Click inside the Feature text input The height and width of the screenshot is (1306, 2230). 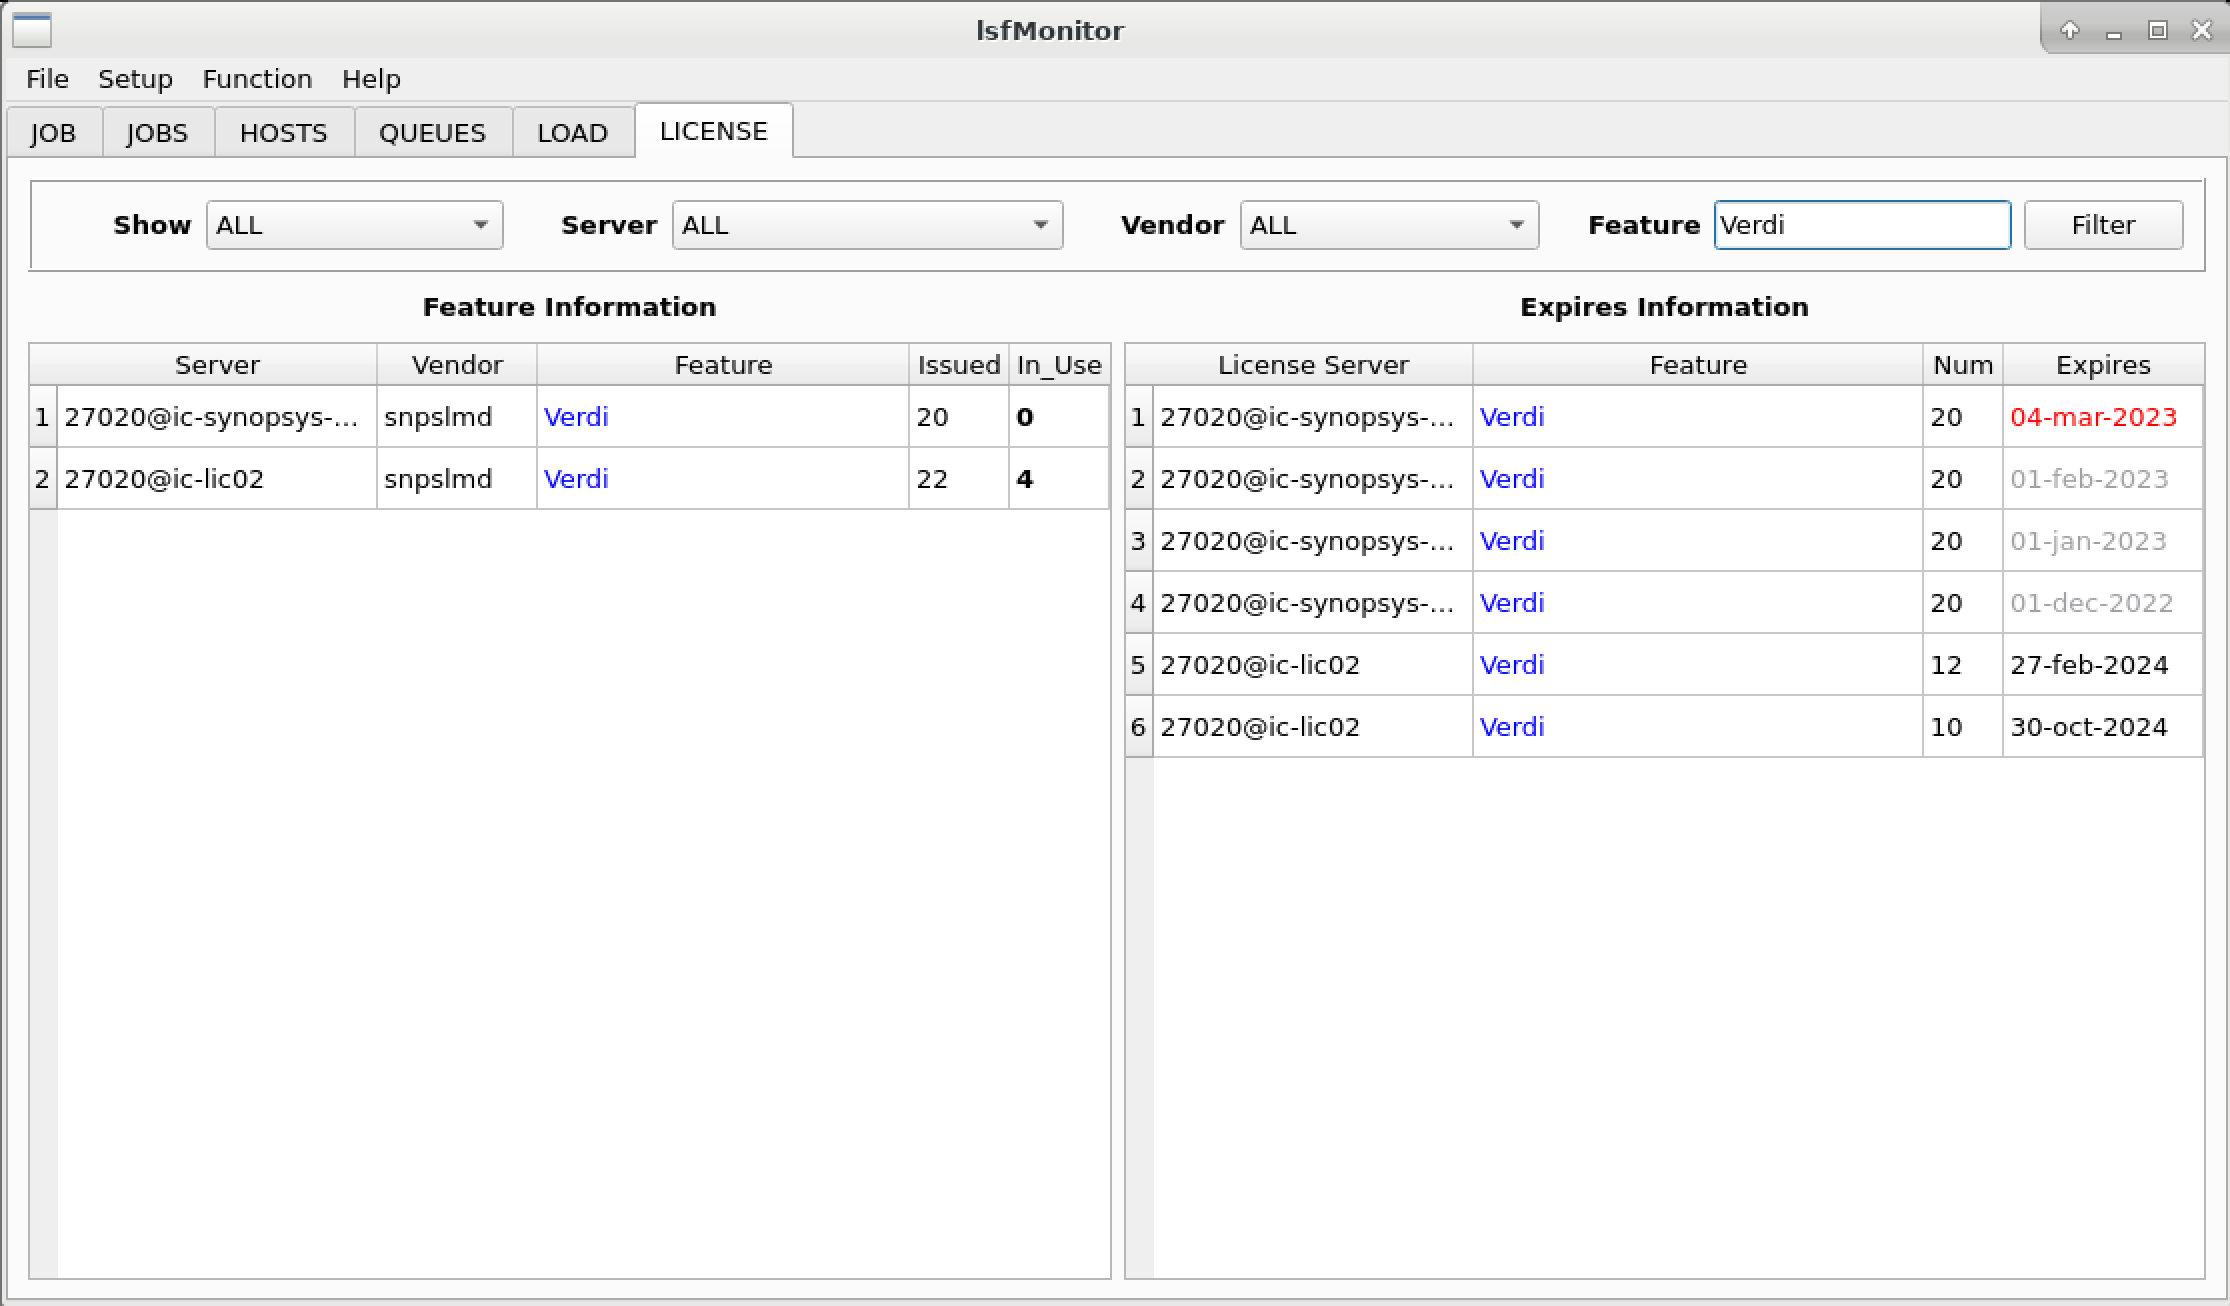(1862, 225)
